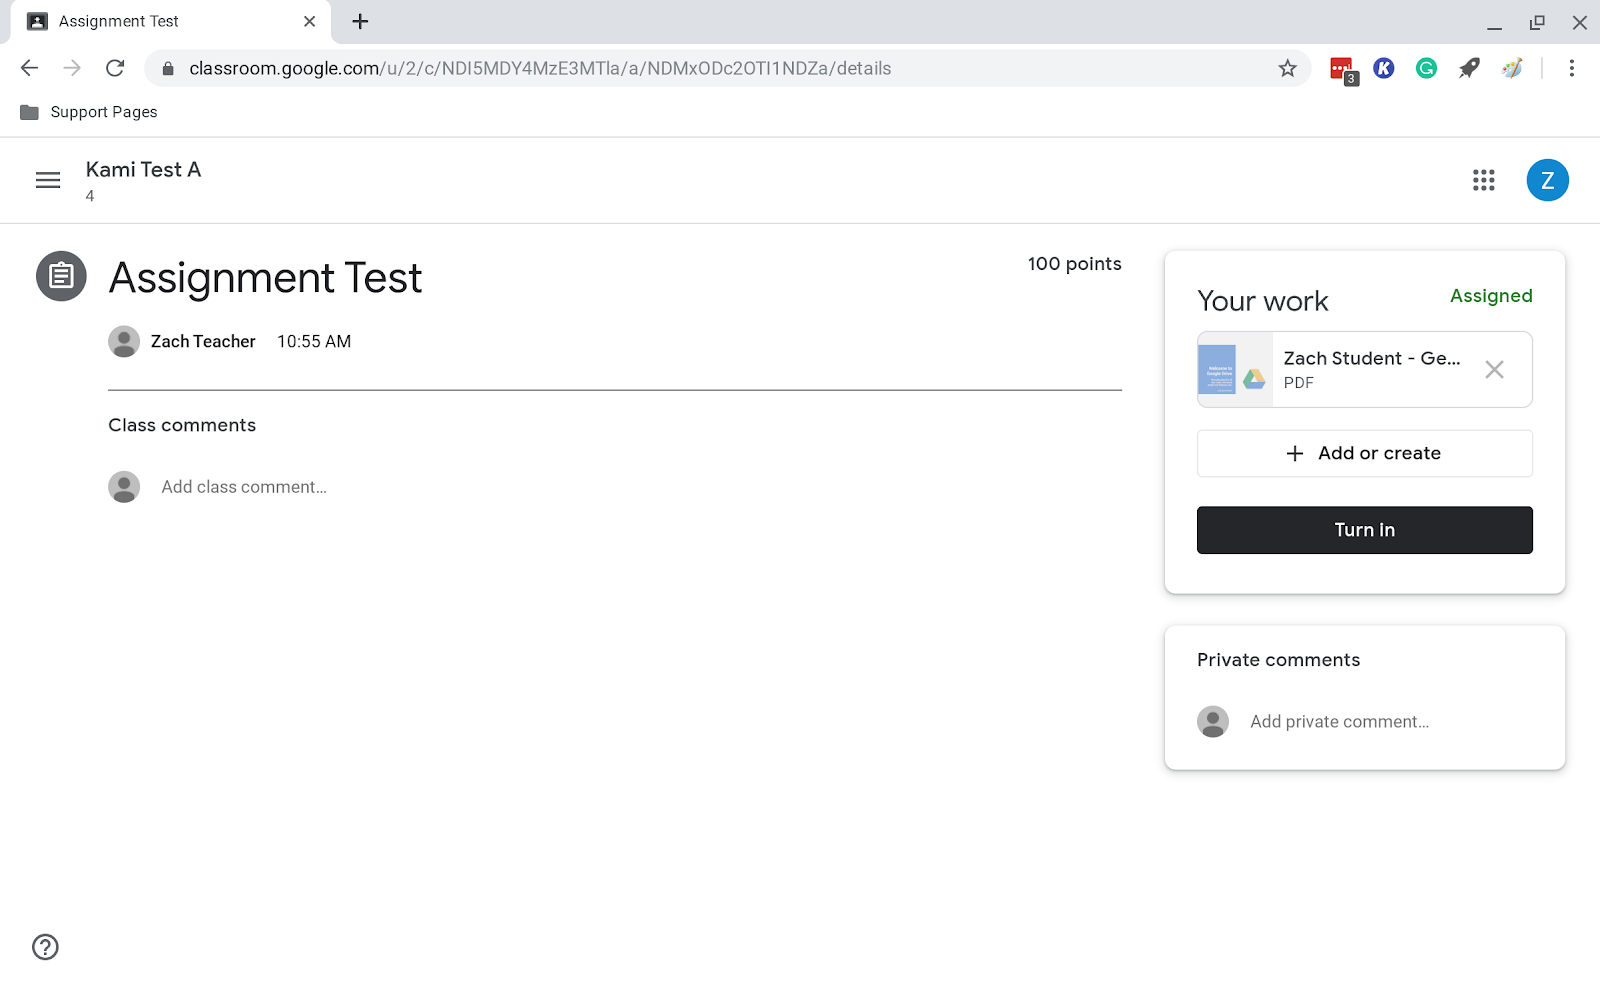
Task: Click the rocket extension icon
Action: coord(1468,68)
